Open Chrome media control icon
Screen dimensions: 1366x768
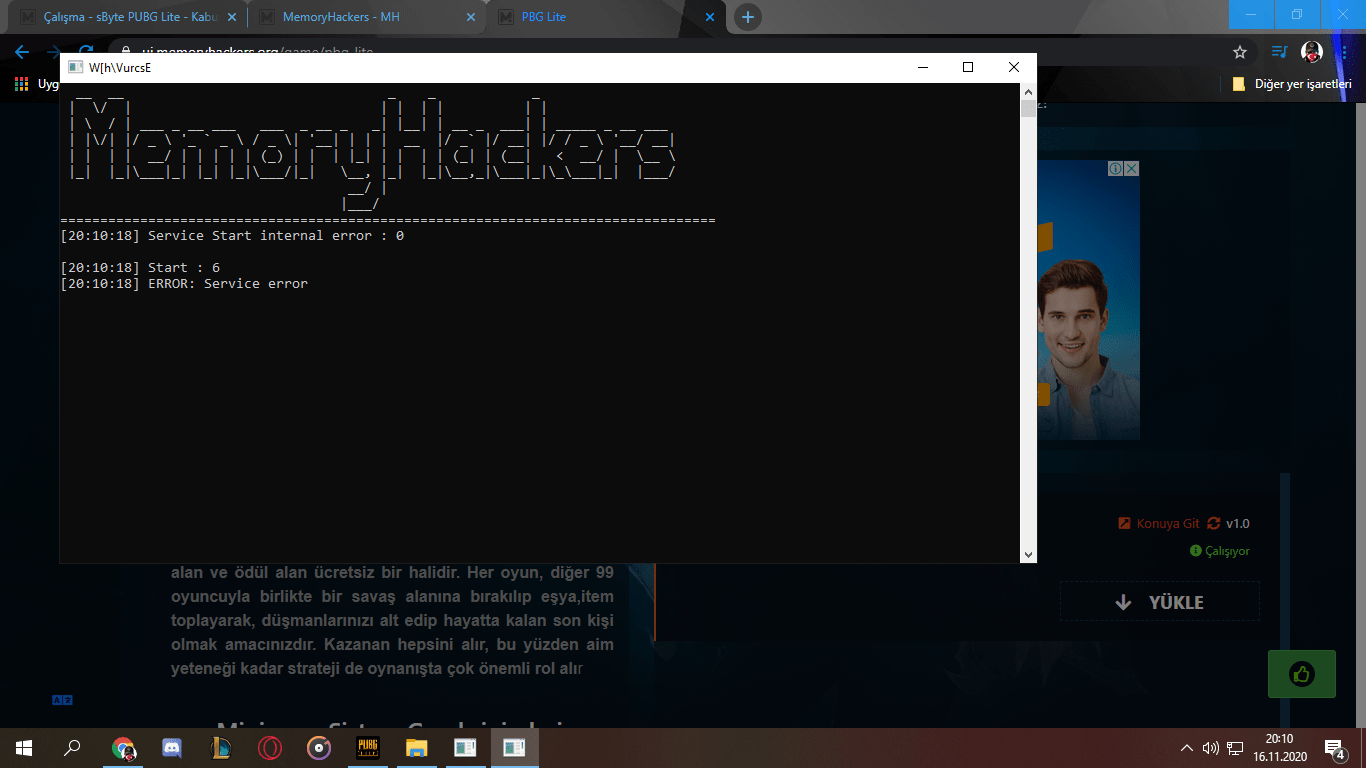1279,52
